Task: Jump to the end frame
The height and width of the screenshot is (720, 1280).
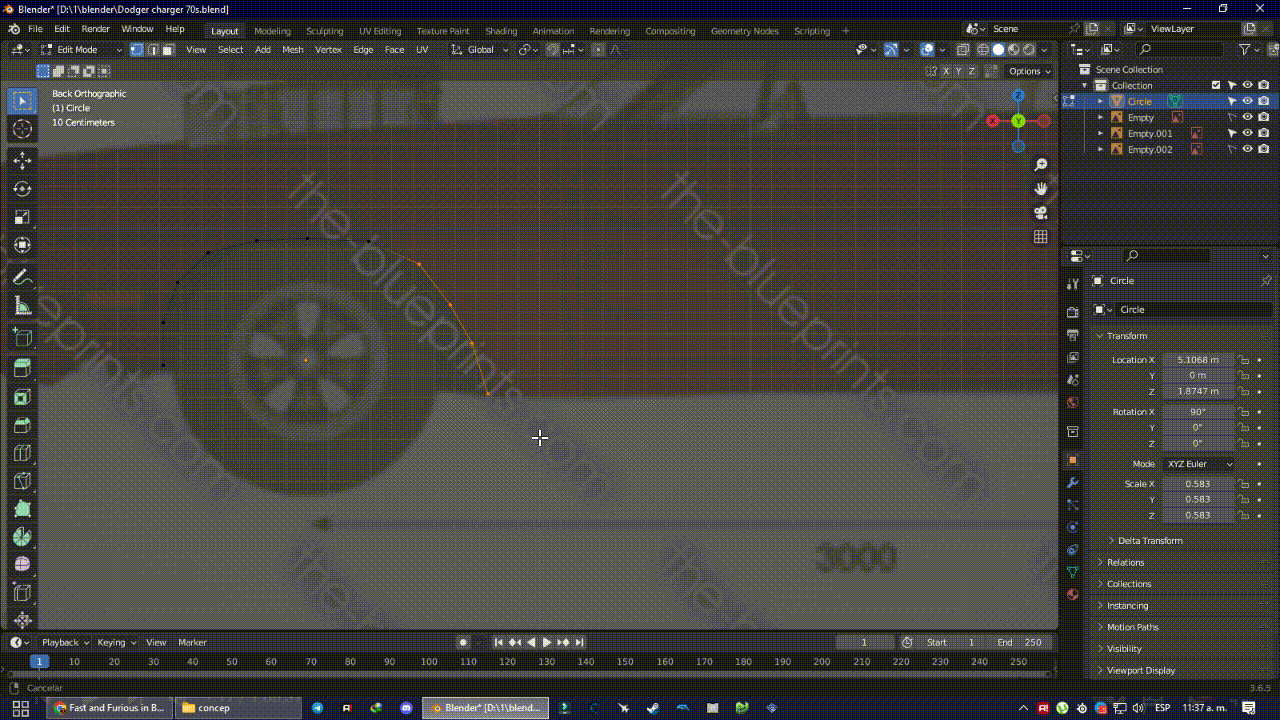Action: (579, 642)
